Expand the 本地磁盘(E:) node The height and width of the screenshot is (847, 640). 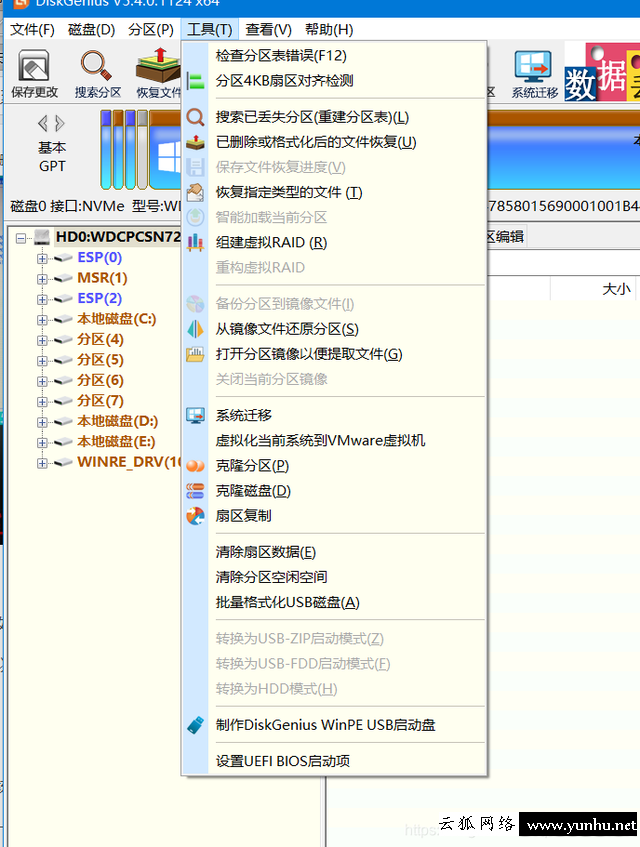[x=42, y=443]
